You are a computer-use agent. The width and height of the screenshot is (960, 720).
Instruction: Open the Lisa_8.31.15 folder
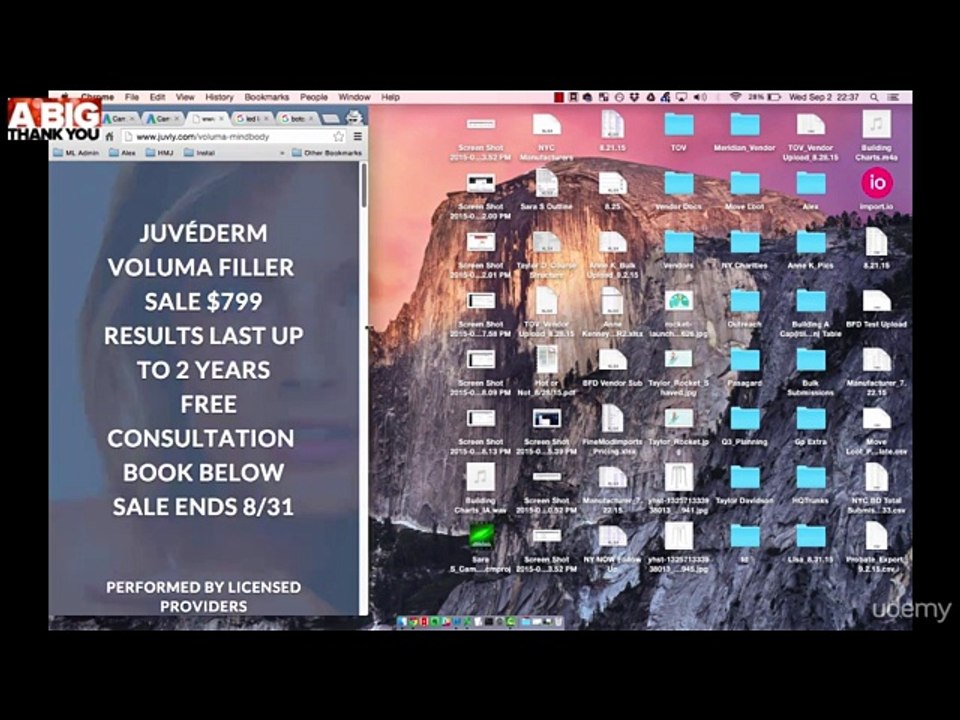click(x=811, y=536)
